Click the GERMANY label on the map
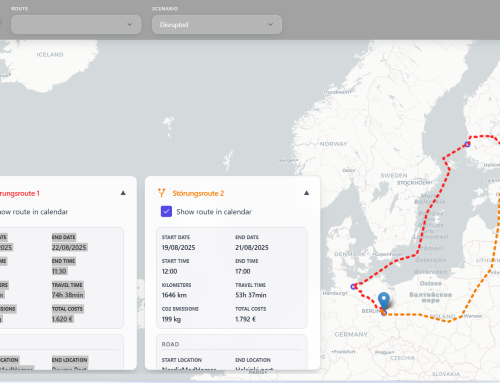Screen dimensions: 500x383 click(x=351, y=334)
